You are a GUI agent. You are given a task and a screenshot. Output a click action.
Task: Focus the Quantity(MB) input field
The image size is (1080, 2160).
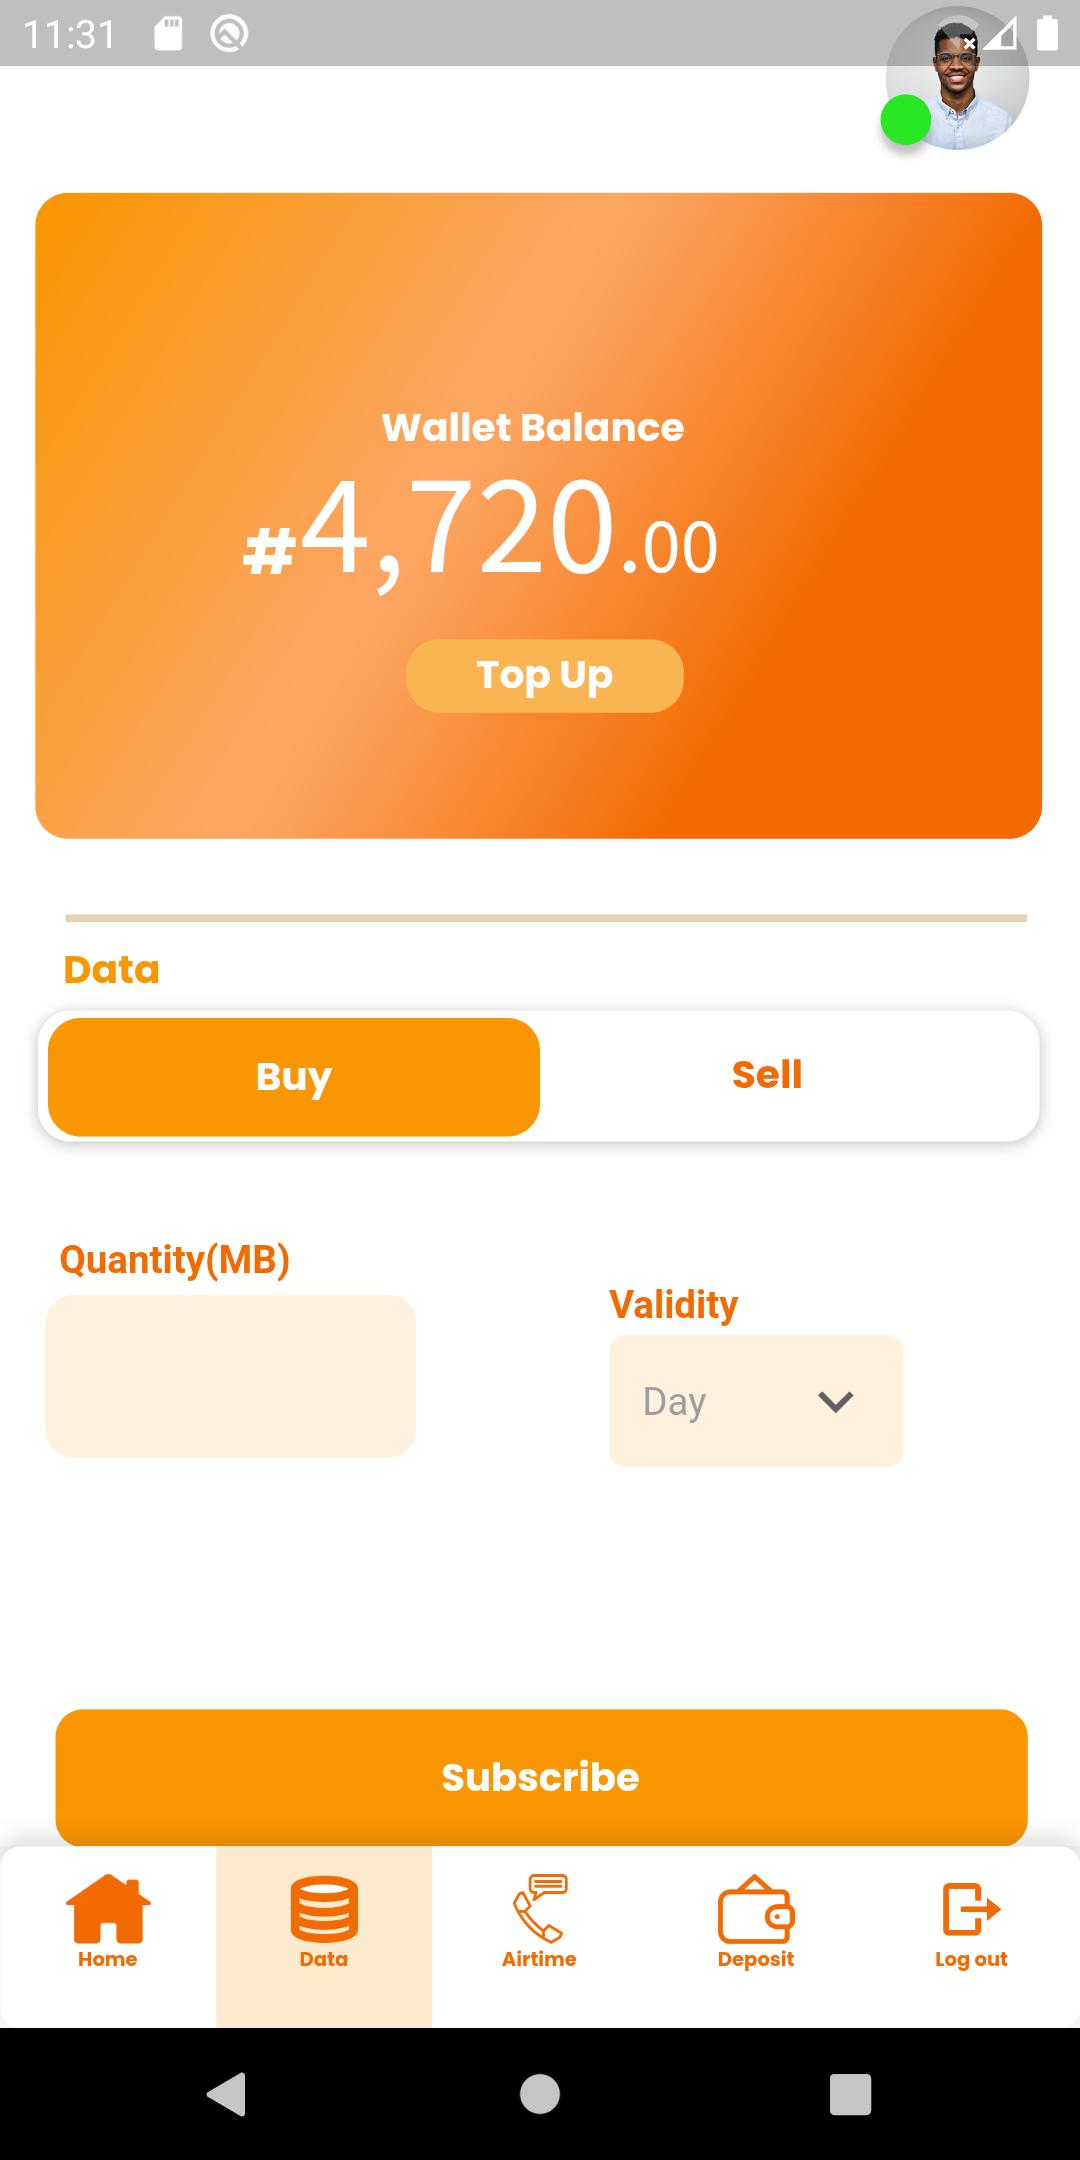click(230, 1376)
